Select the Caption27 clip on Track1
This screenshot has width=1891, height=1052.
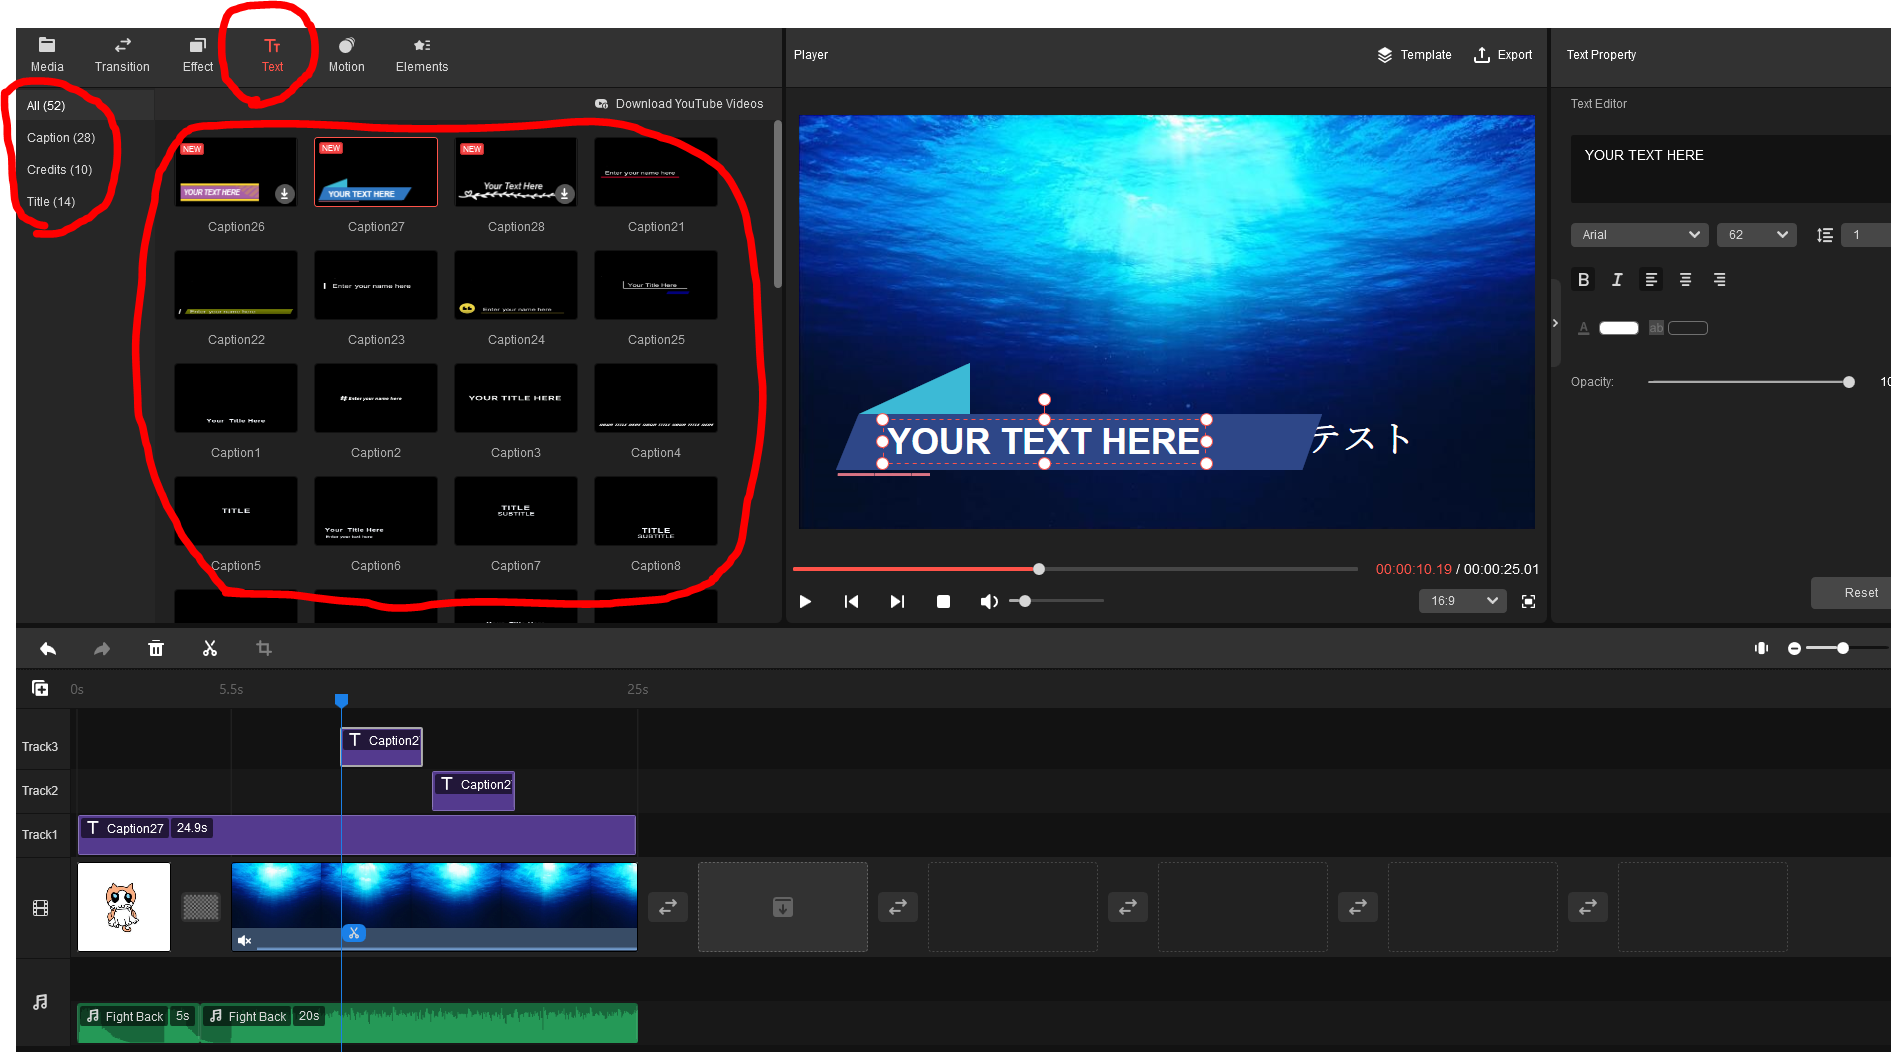pyautogui.click(x=357, y=835)
